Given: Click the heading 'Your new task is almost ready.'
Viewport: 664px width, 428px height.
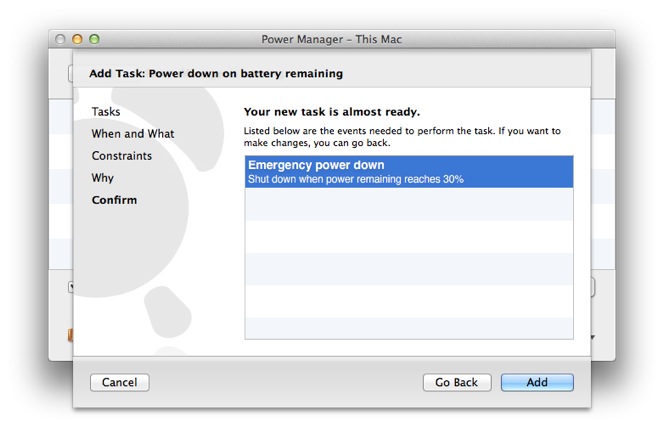Looking at the screenshot, I should 332,112.
